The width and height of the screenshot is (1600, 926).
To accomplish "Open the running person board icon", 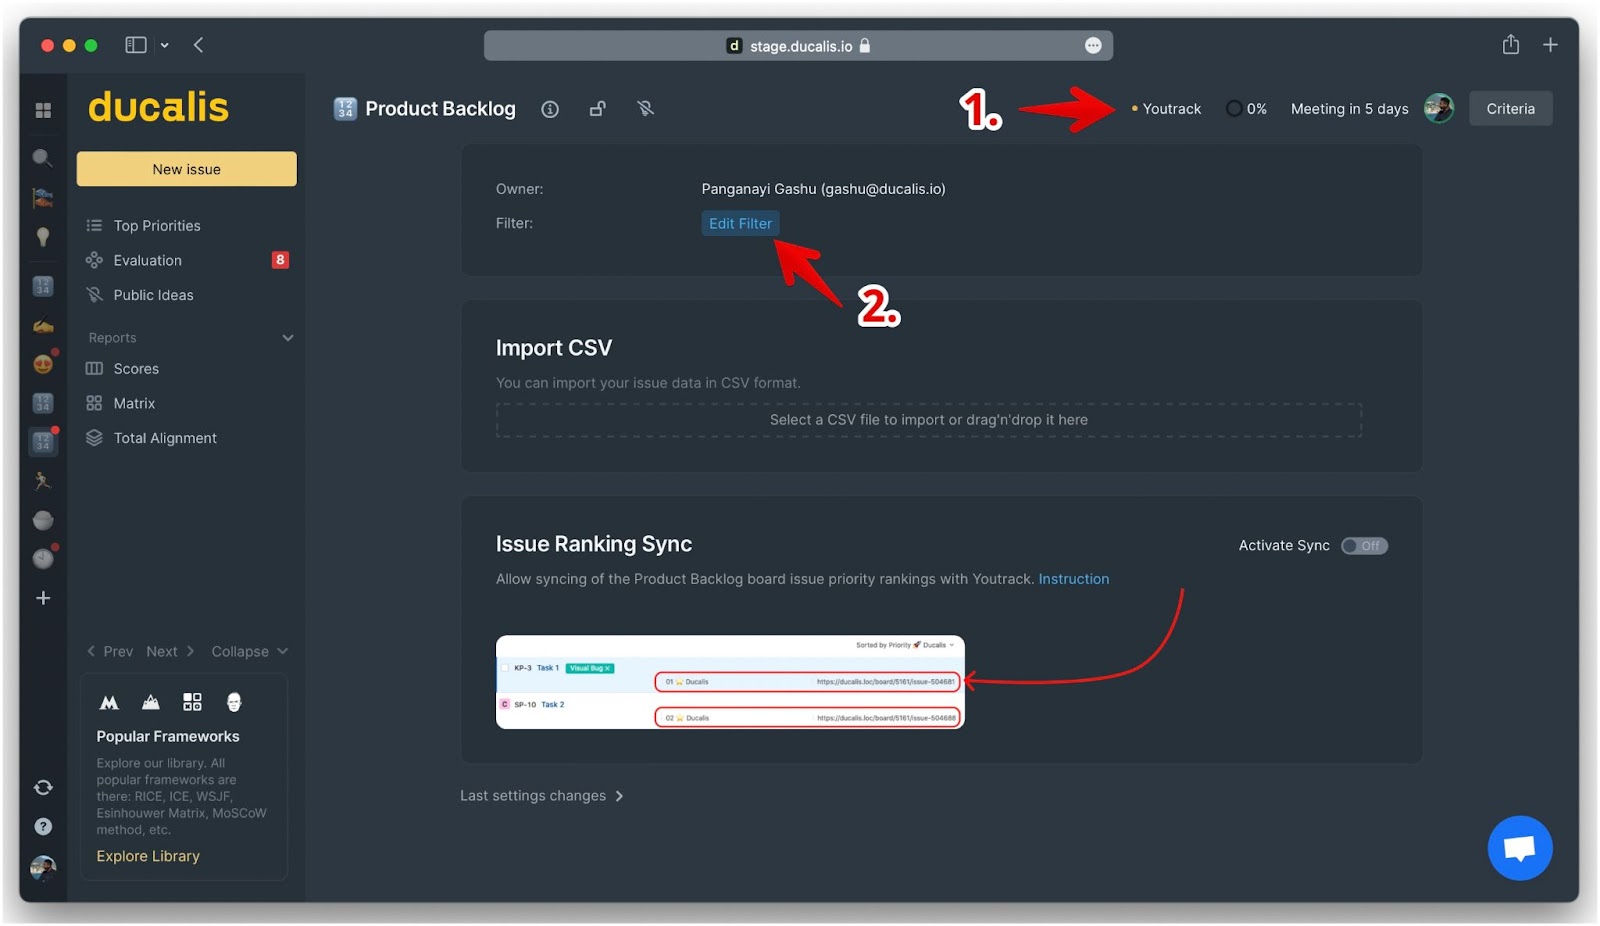I will click(42, 481).
